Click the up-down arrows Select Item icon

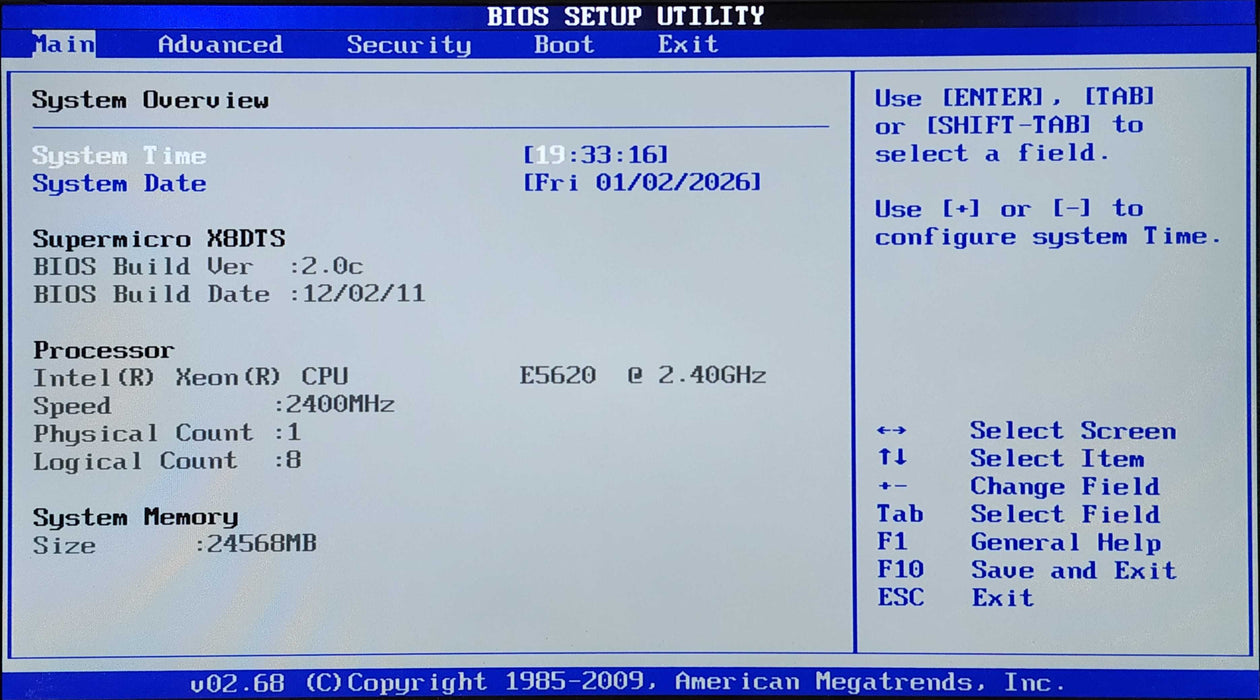point(892,458)
